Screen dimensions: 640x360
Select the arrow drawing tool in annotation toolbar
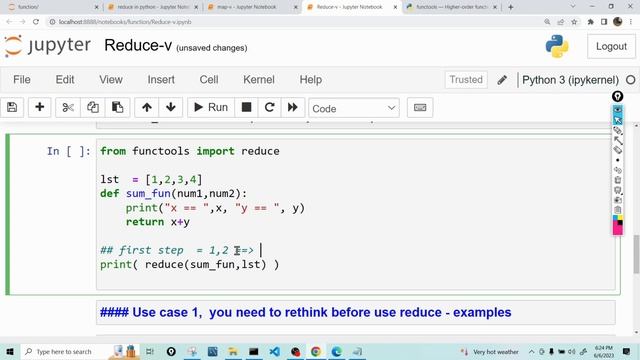tap(618, 140)
